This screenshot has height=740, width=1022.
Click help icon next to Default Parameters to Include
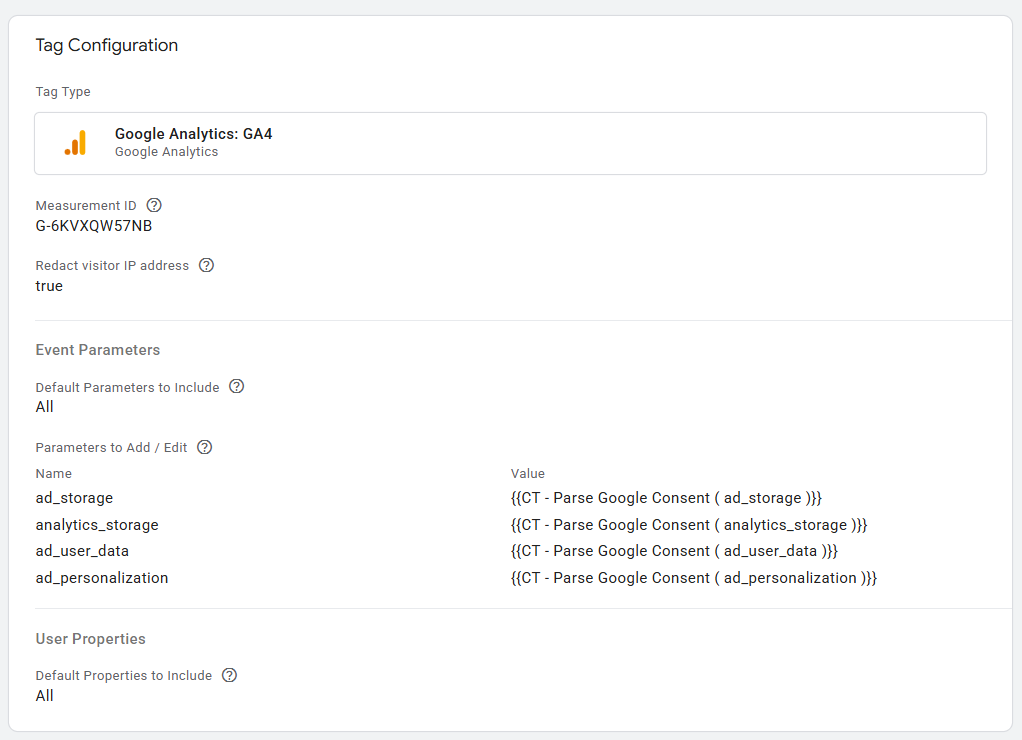[x=237, y=387]
